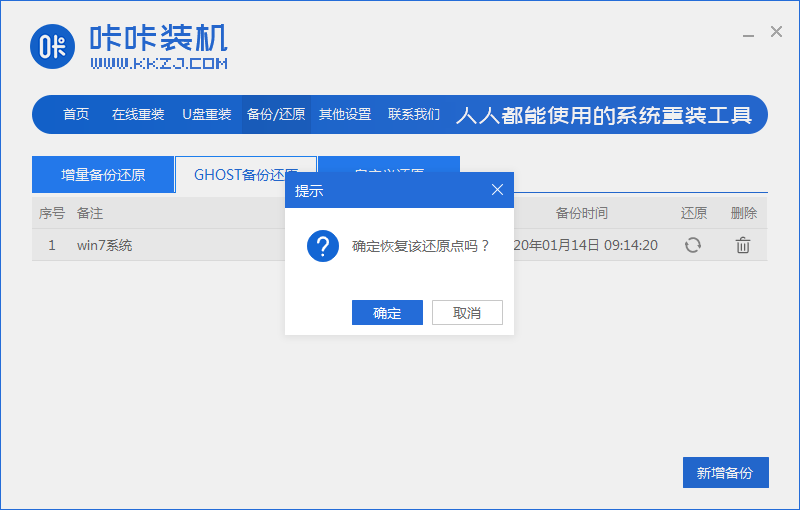Screen dimensions: 800x510
Task: Close the 提示 dialog with X
Action: (497, 190)
